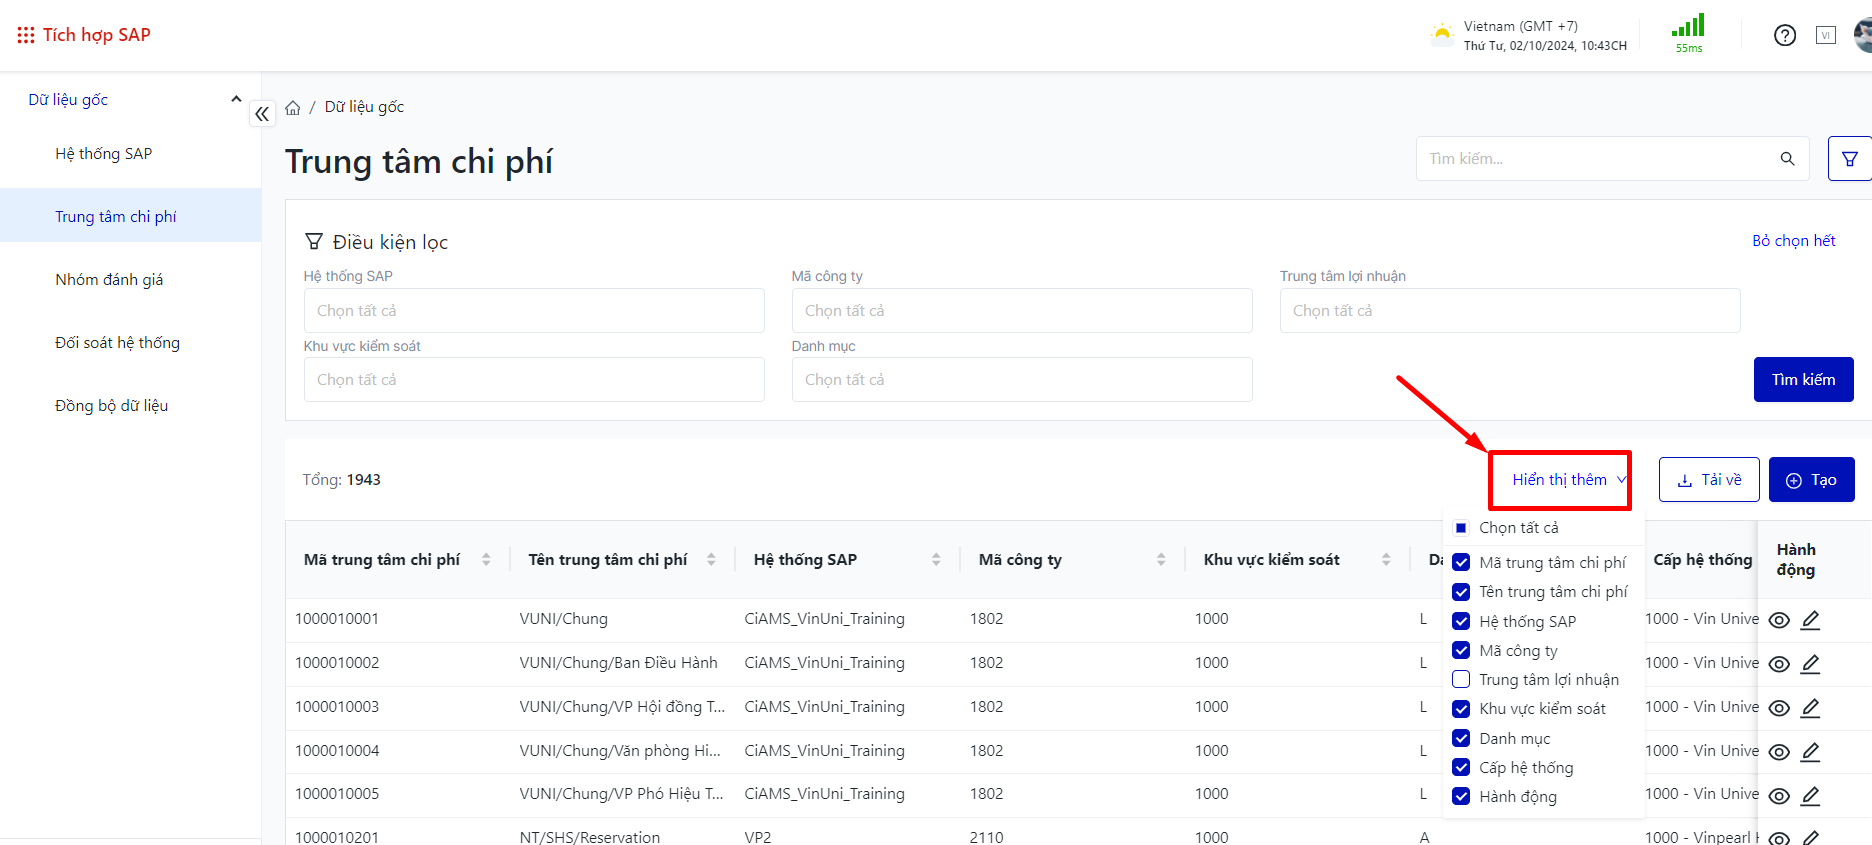Image resolution: width=1872 pixels, height=845 pixels.
Task: Collapse sidebar with double chevron icon
Action: click(262, 114)
